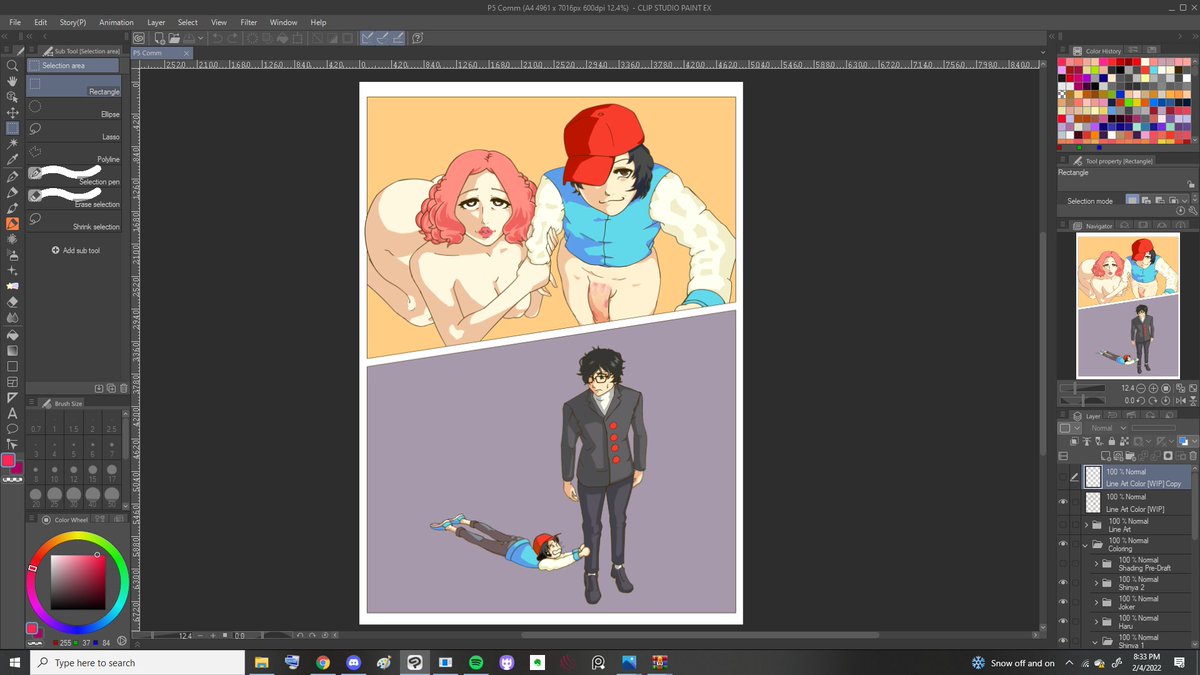Hide the Joker folder layer

coord(1063,602)
